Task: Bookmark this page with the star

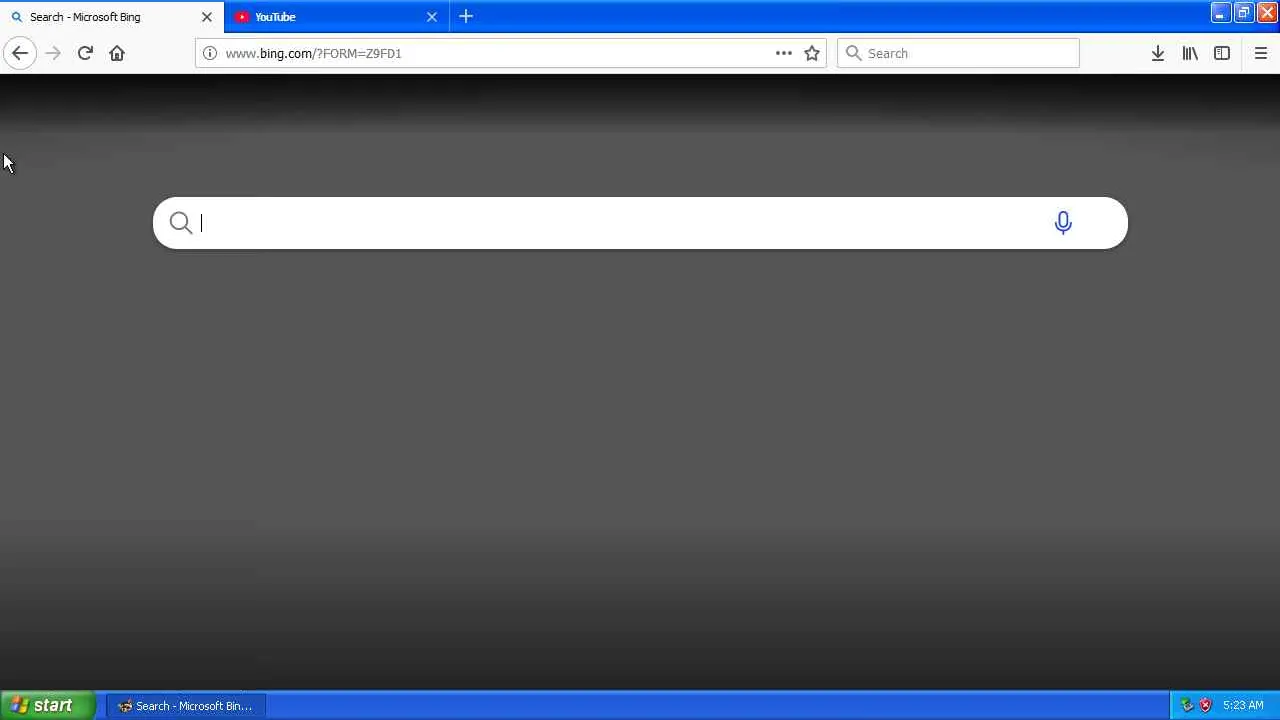Action: [812, 53]
